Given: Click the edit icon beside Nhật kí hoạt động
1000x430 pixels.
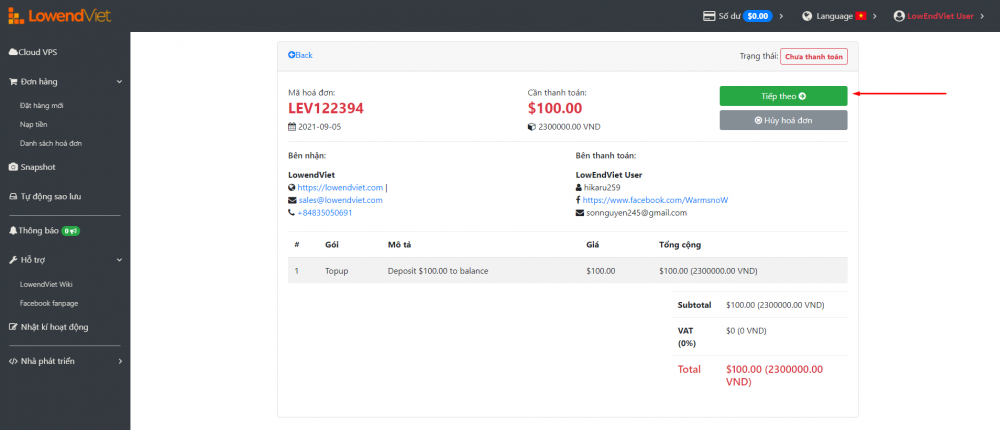Looking at the screenshot, I should pyautogui.click(x=13, y=327).
